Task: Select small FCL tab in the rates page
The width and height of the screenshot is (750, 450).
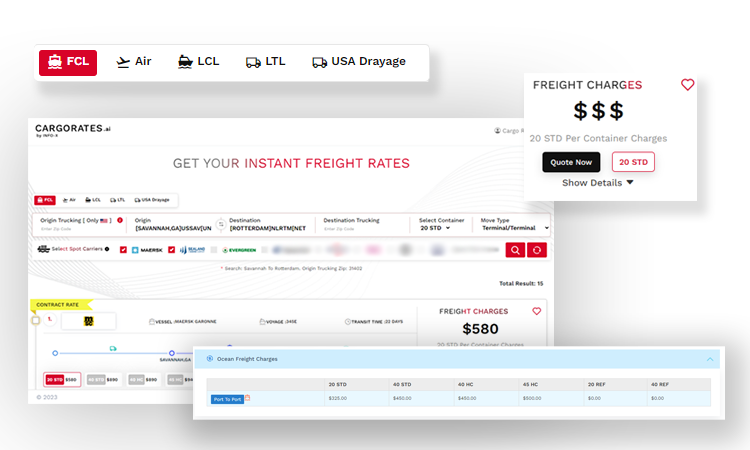Action: pos(45,200)
